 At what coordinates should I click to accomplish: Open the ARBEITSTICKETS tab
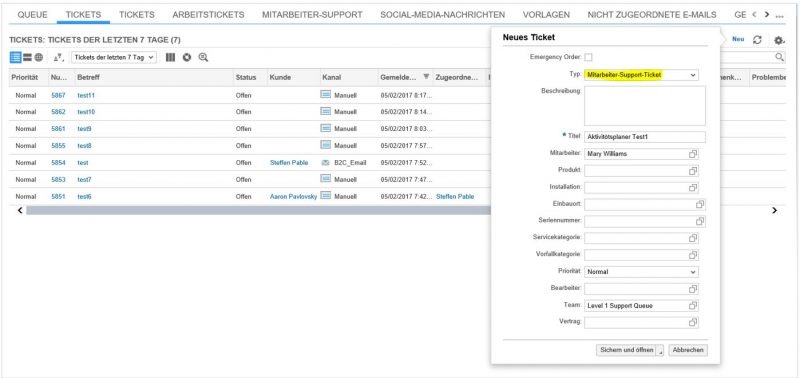208,15
